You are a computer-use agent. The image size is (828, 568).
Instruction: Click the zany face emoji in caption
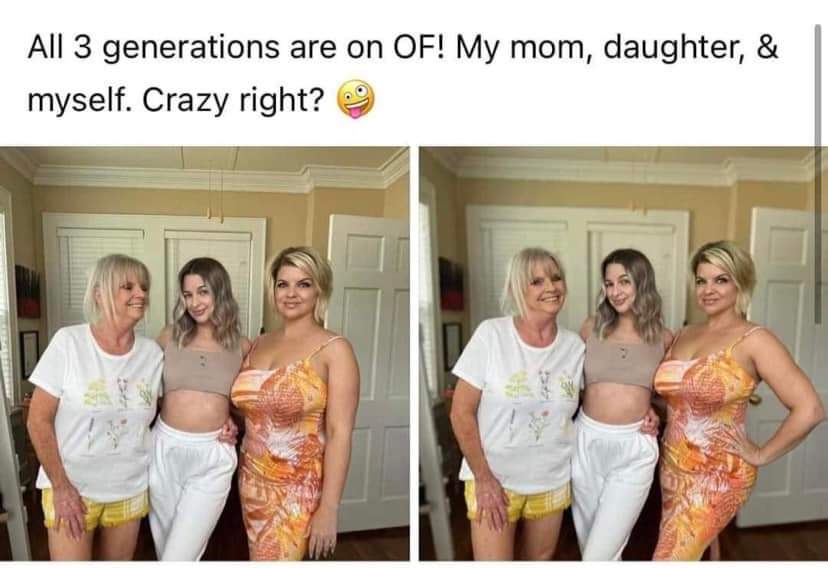coord(356,99)
